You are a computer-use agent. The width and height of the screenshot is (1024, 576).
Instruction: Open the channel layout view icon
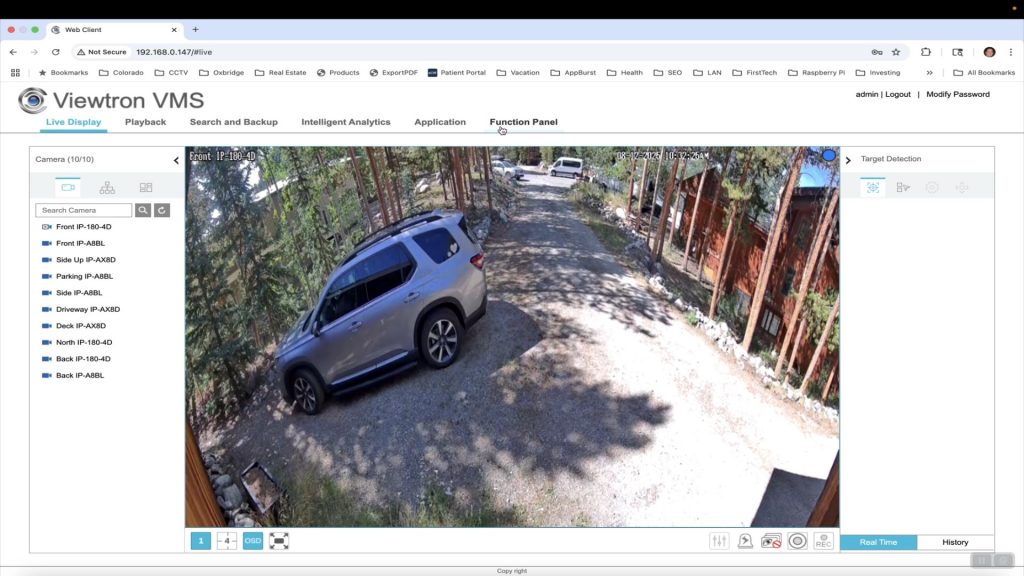(146, 187)
